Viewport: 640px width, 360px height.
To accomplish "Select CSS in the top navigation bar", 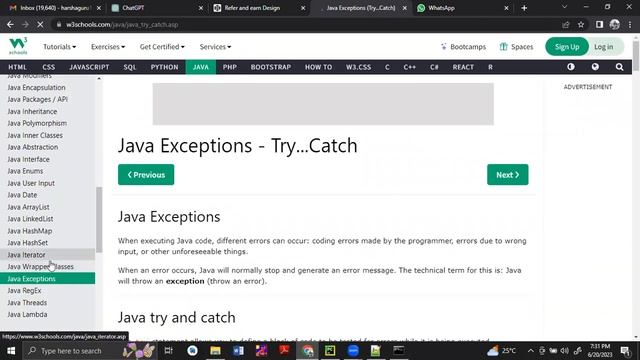I will [49, 67].
